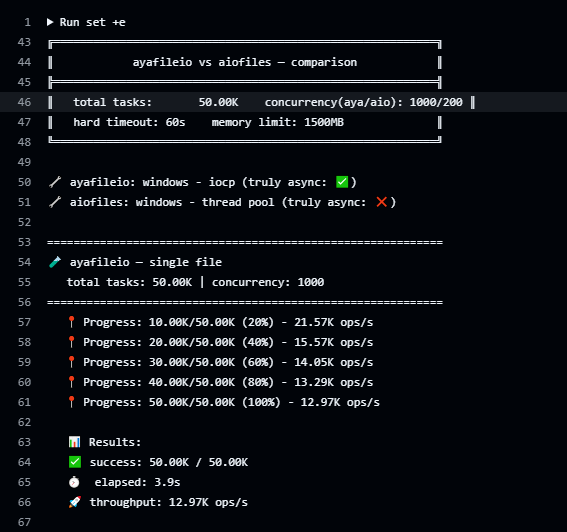Screen dimensions: 567x532
Task: Click wrench icon beside aiofiles windows line
Action: pyautogui.click(x=55, y=202)
